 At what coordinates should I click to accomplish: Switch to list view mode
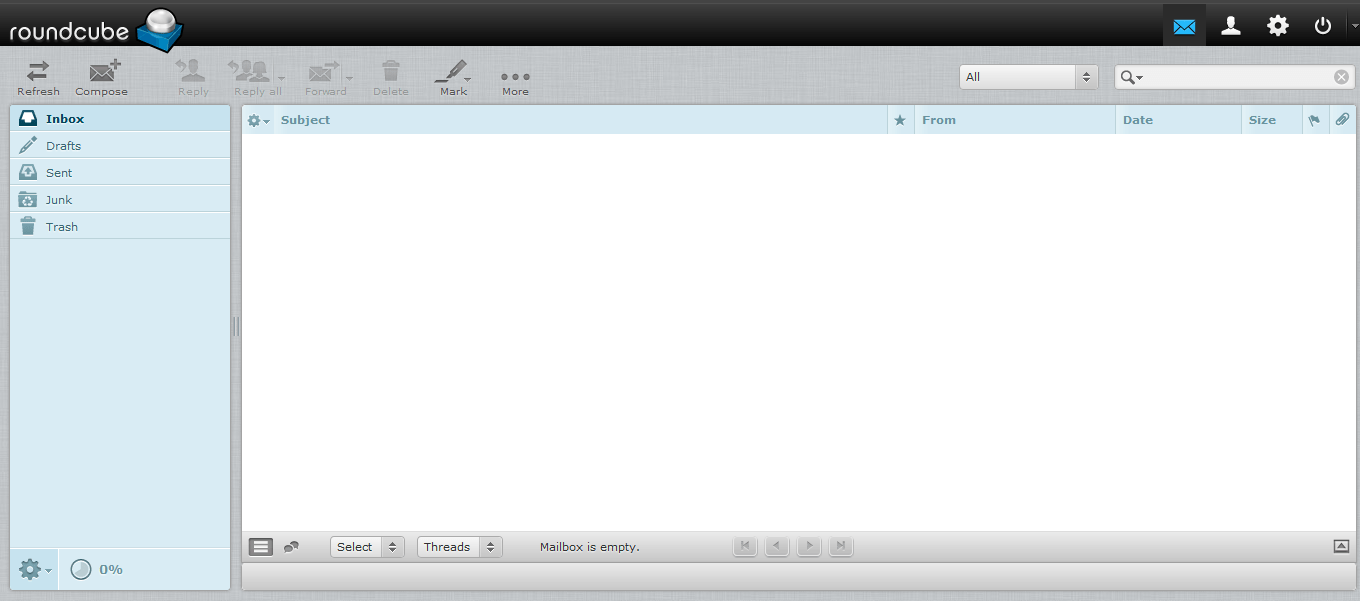pos(260,547)
